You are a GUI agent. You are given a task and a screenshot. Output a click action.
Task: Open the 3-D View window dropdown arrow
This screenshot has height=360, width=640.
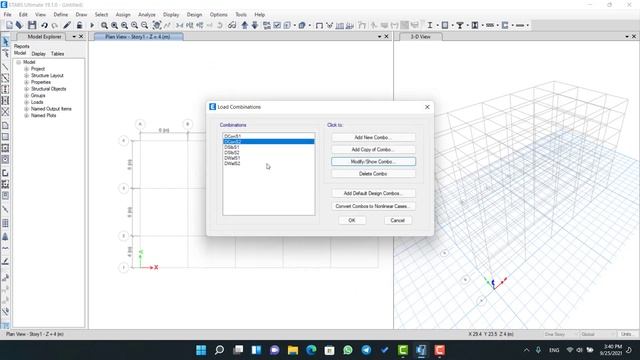click(627, 37)
